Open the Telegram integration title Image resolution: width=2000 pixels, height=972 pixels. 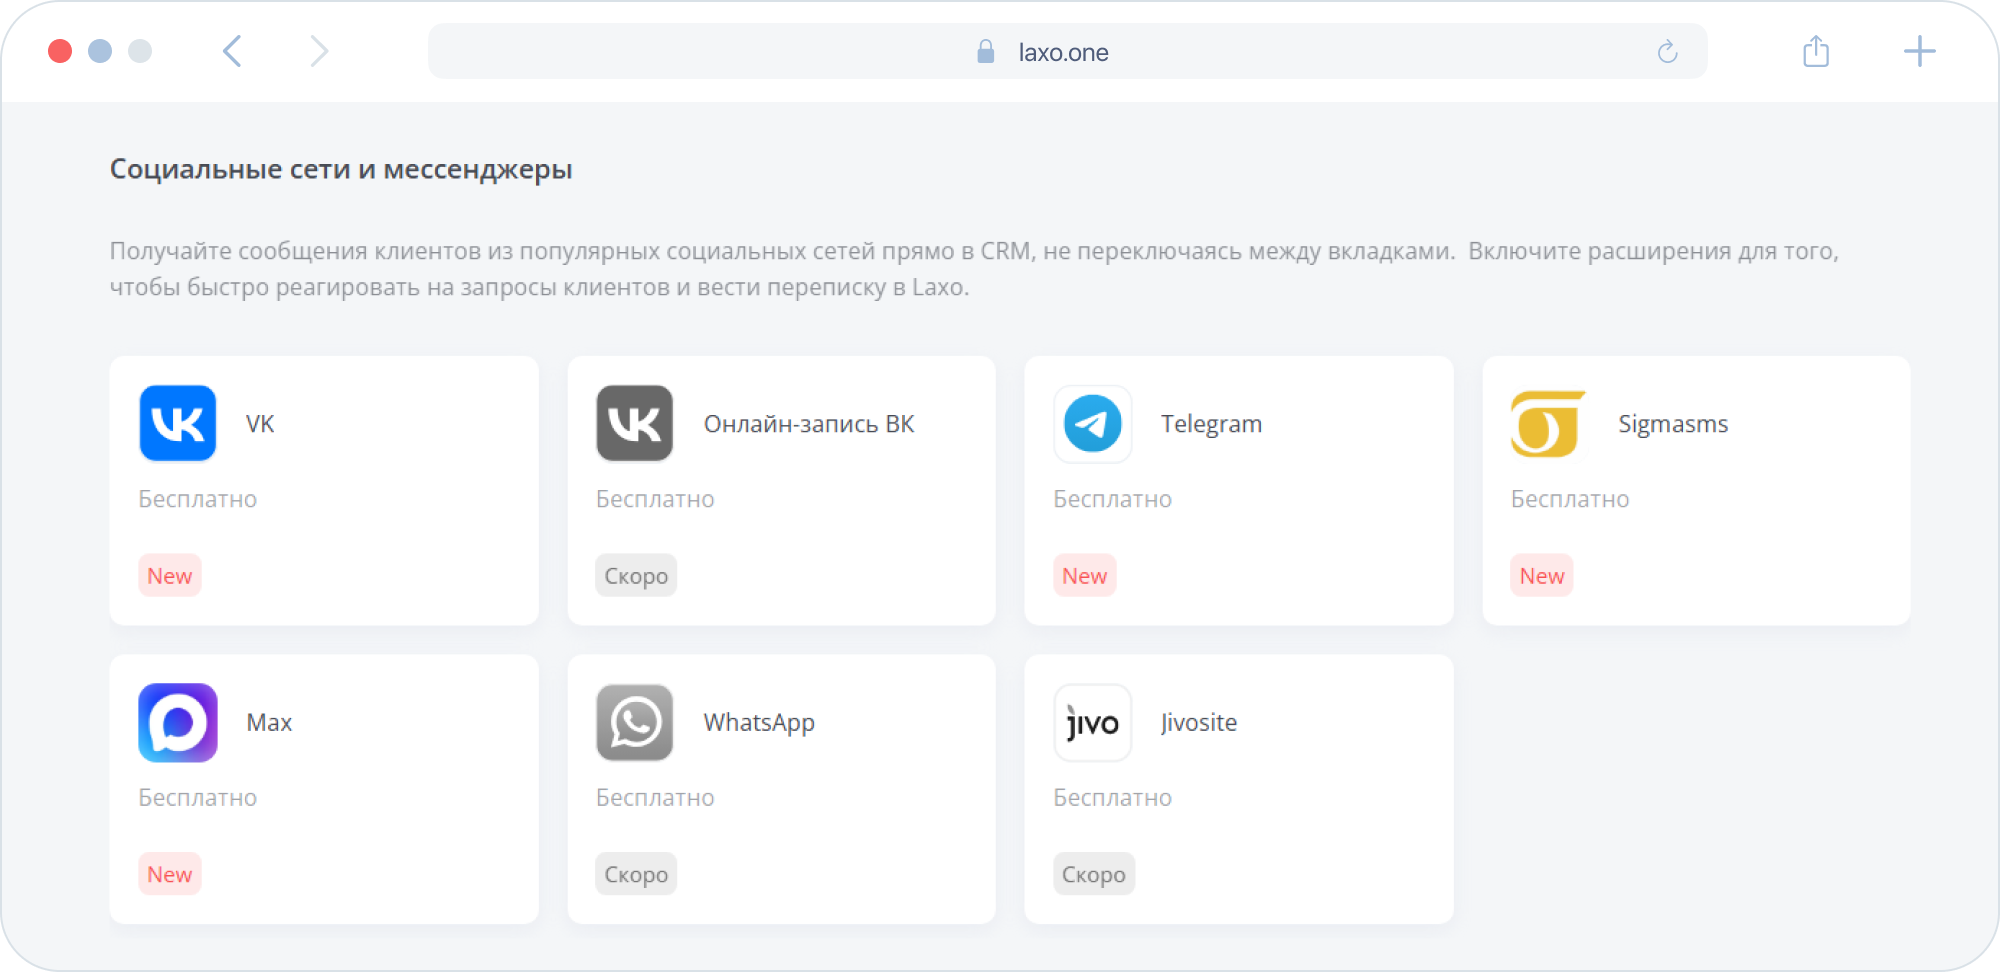(1211, 424)
